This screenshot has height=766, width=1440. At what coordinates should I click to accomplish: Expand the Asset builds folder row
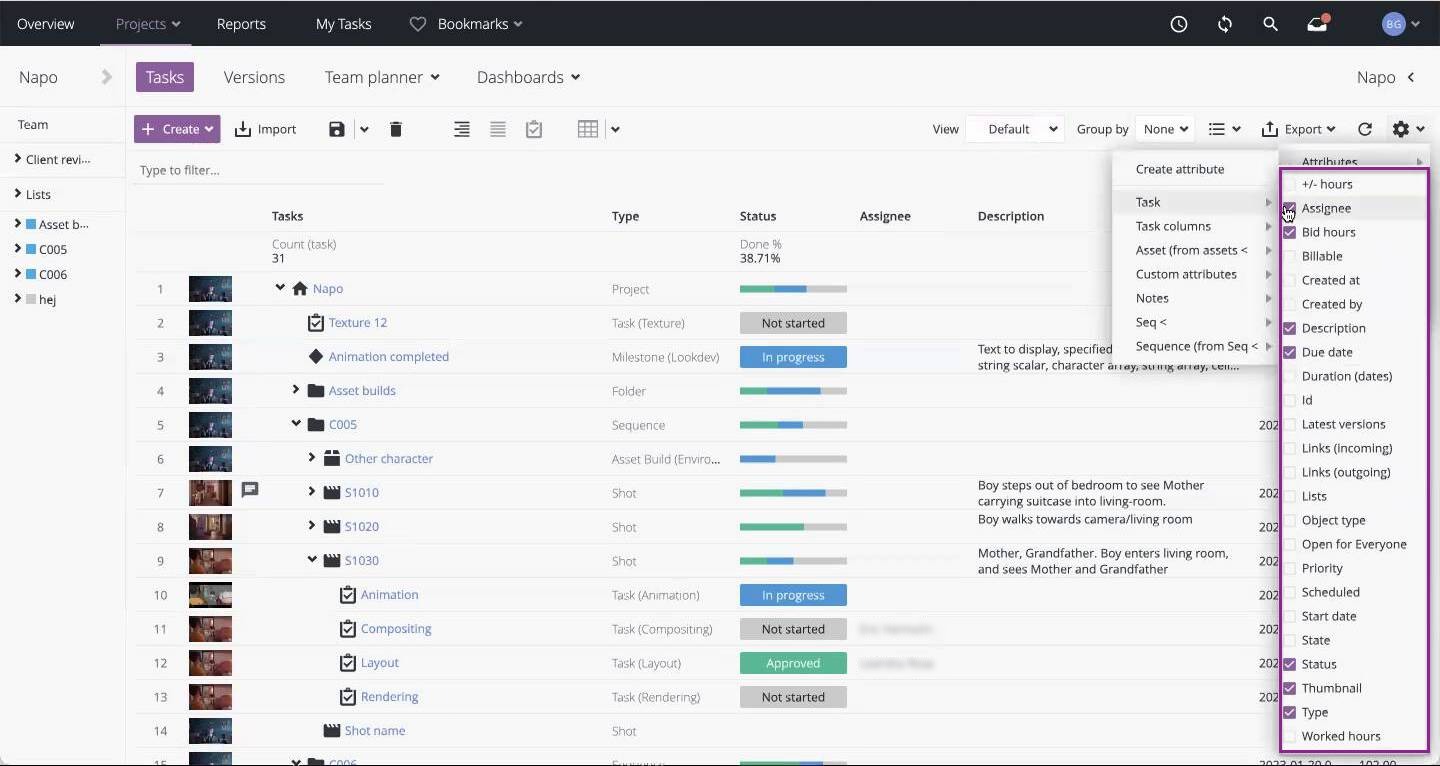pos(296,389)
